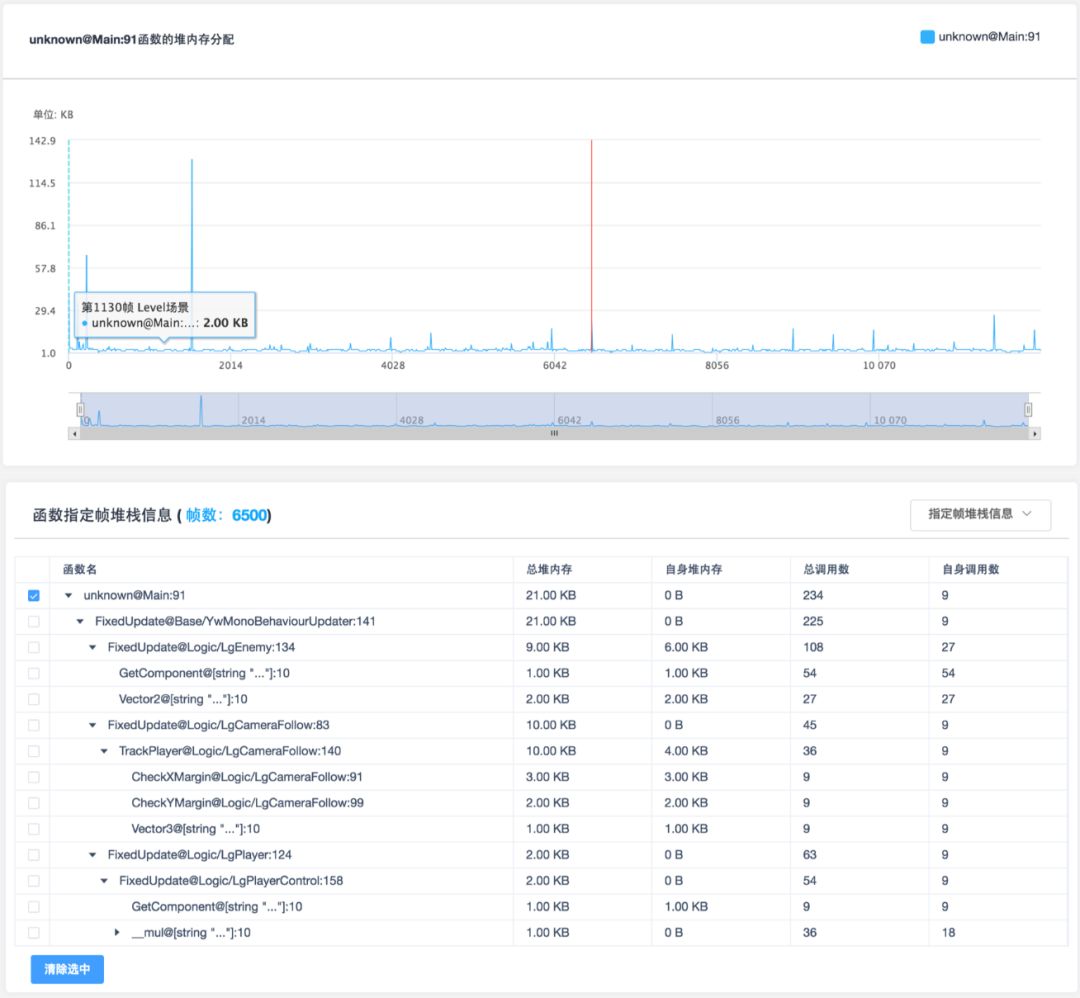Select the Vector3@[string "..."]:10 row name

coord(196,829)
